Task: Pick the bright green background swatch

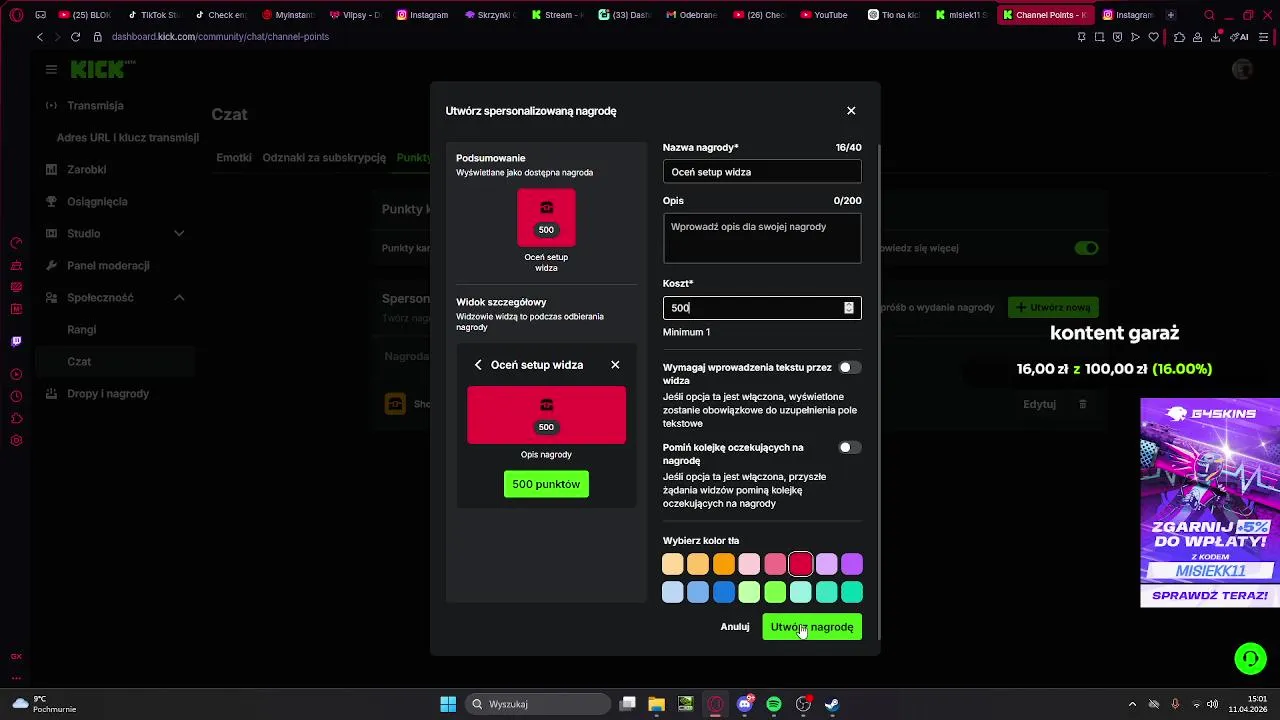Action: pyautogui.click(x=775, y=593)
